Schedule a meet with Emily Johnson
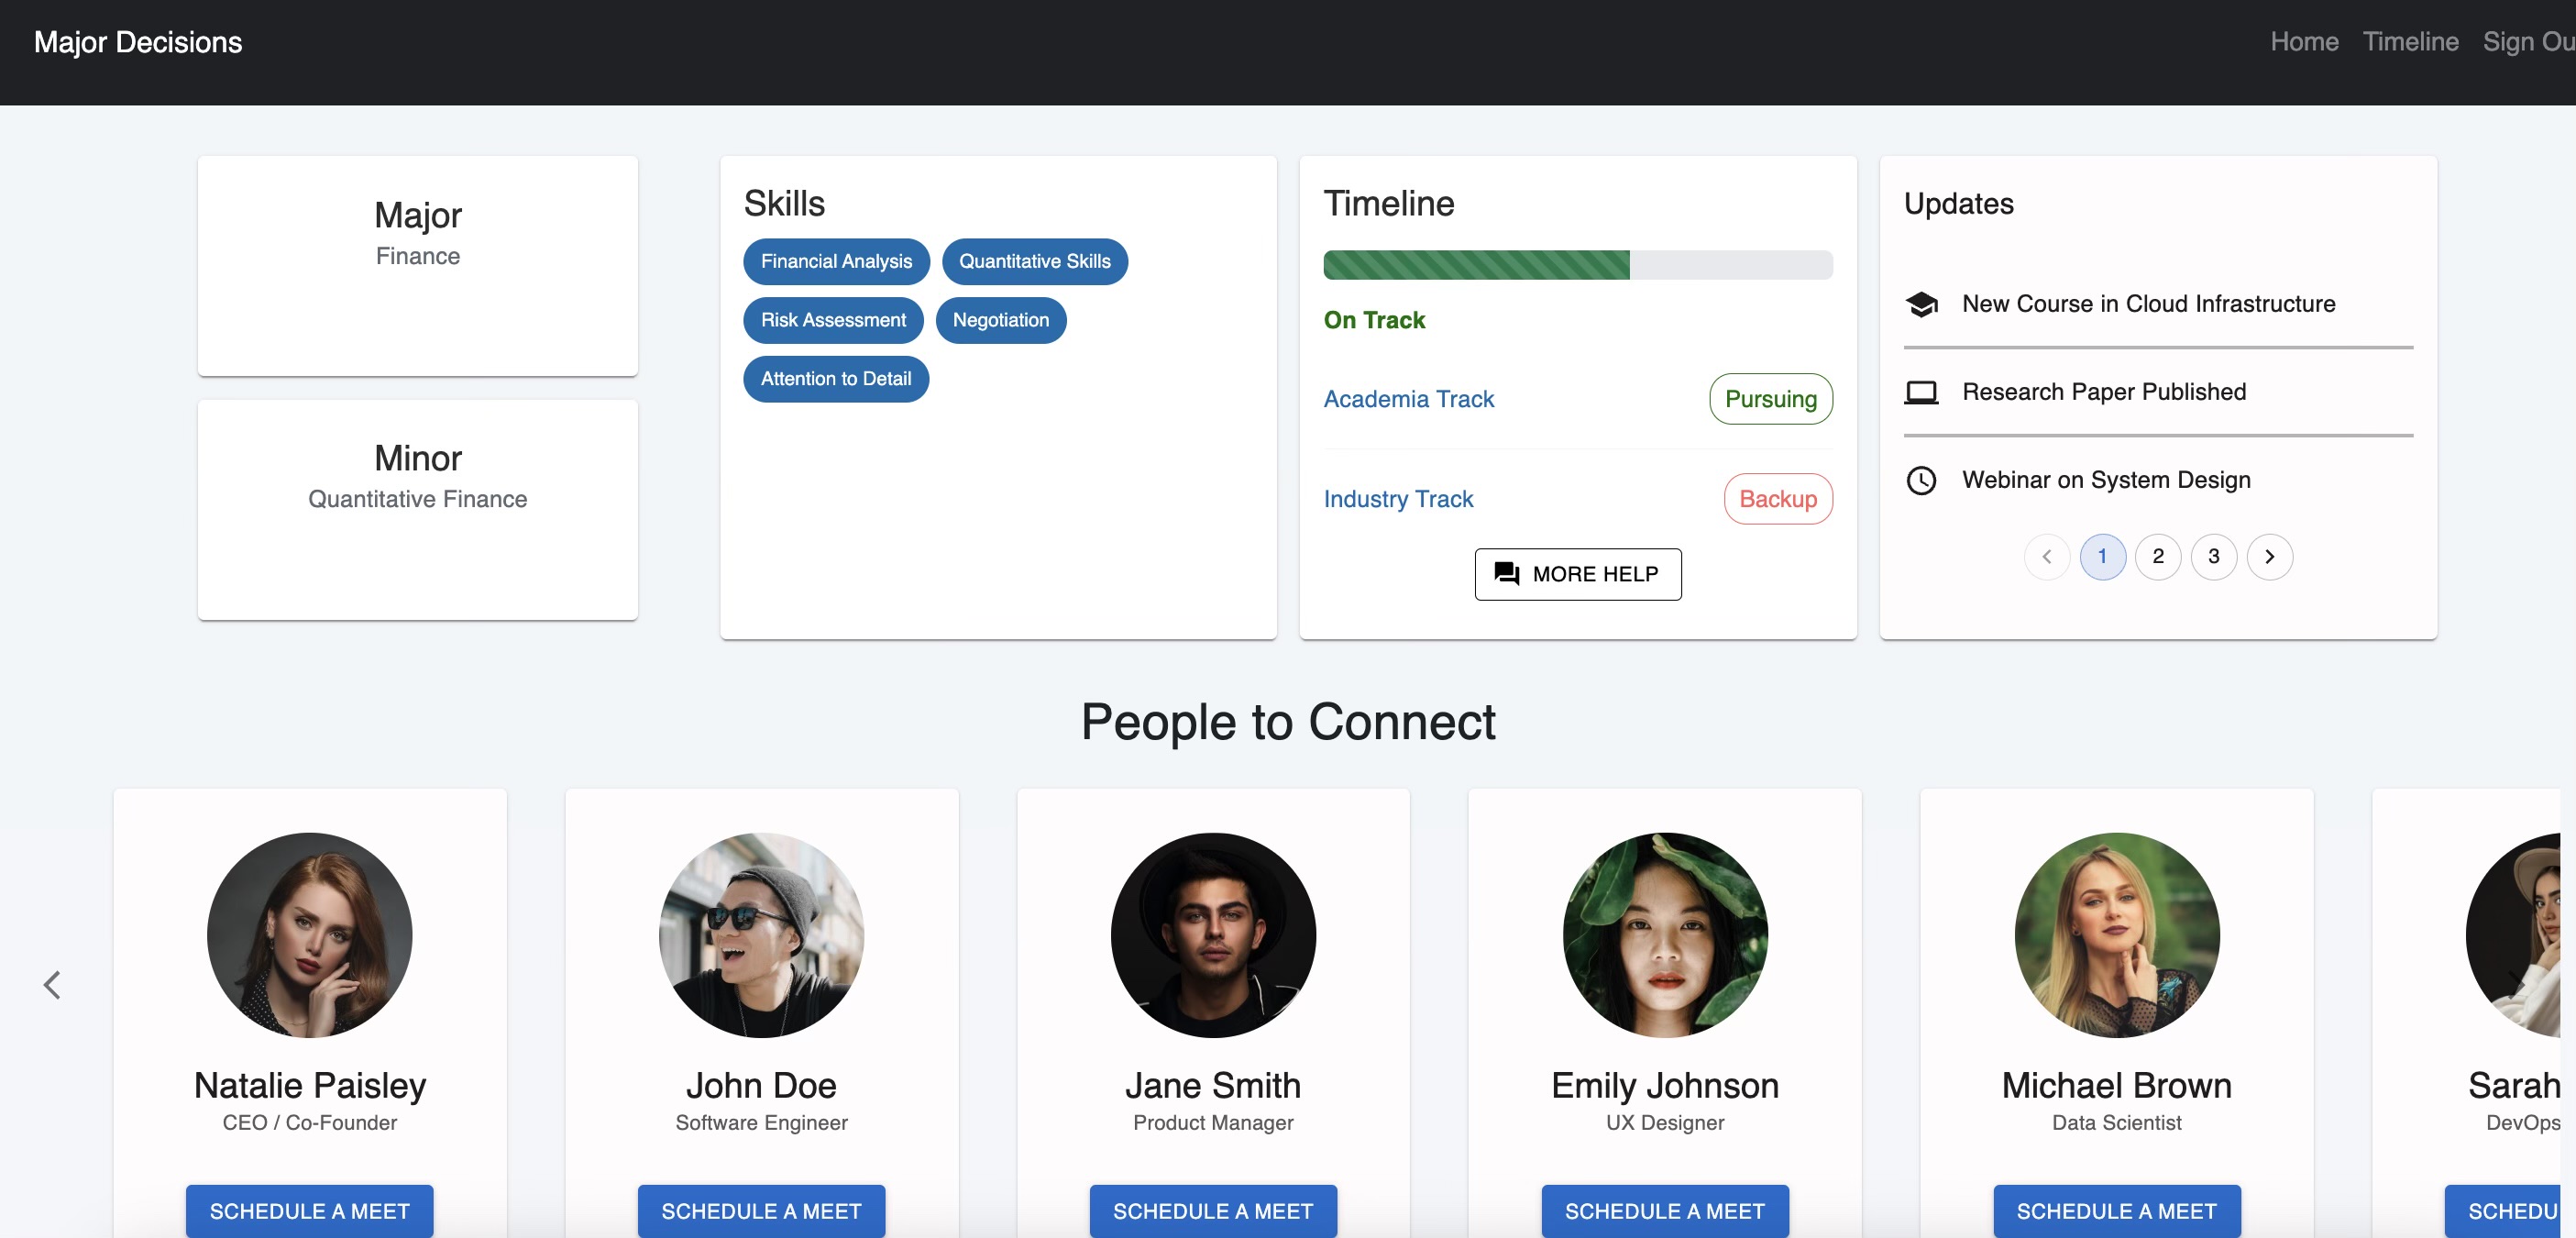Screen dimensions: 2576x1238 (1664, 1210)
